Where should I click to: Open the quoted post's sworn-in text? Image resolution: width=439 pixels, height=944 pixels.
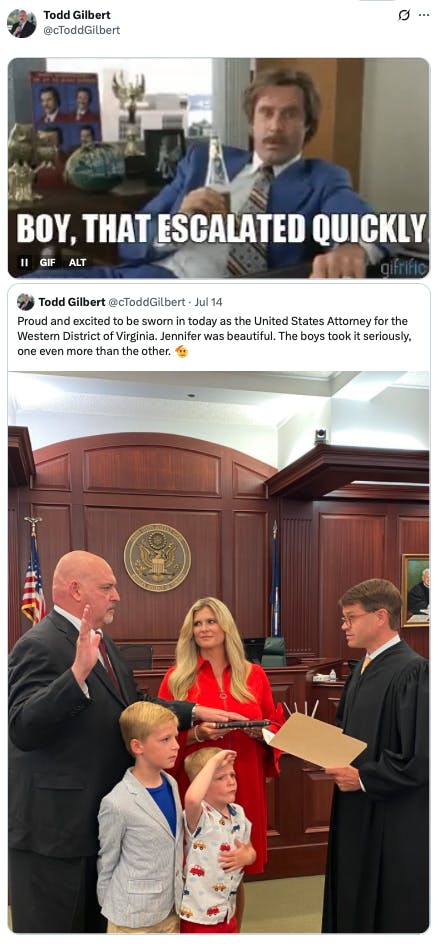(x=214, y=336)
